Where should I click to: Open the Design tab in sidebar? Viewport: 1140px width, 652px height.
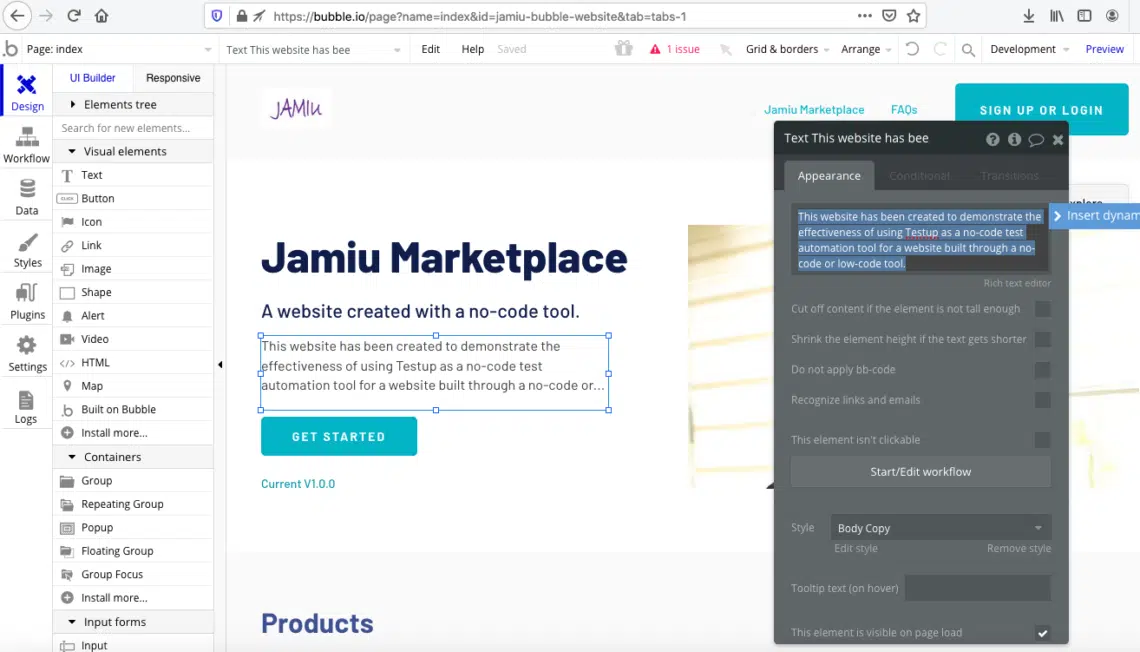pyautogui.click(x=27, y=92)
